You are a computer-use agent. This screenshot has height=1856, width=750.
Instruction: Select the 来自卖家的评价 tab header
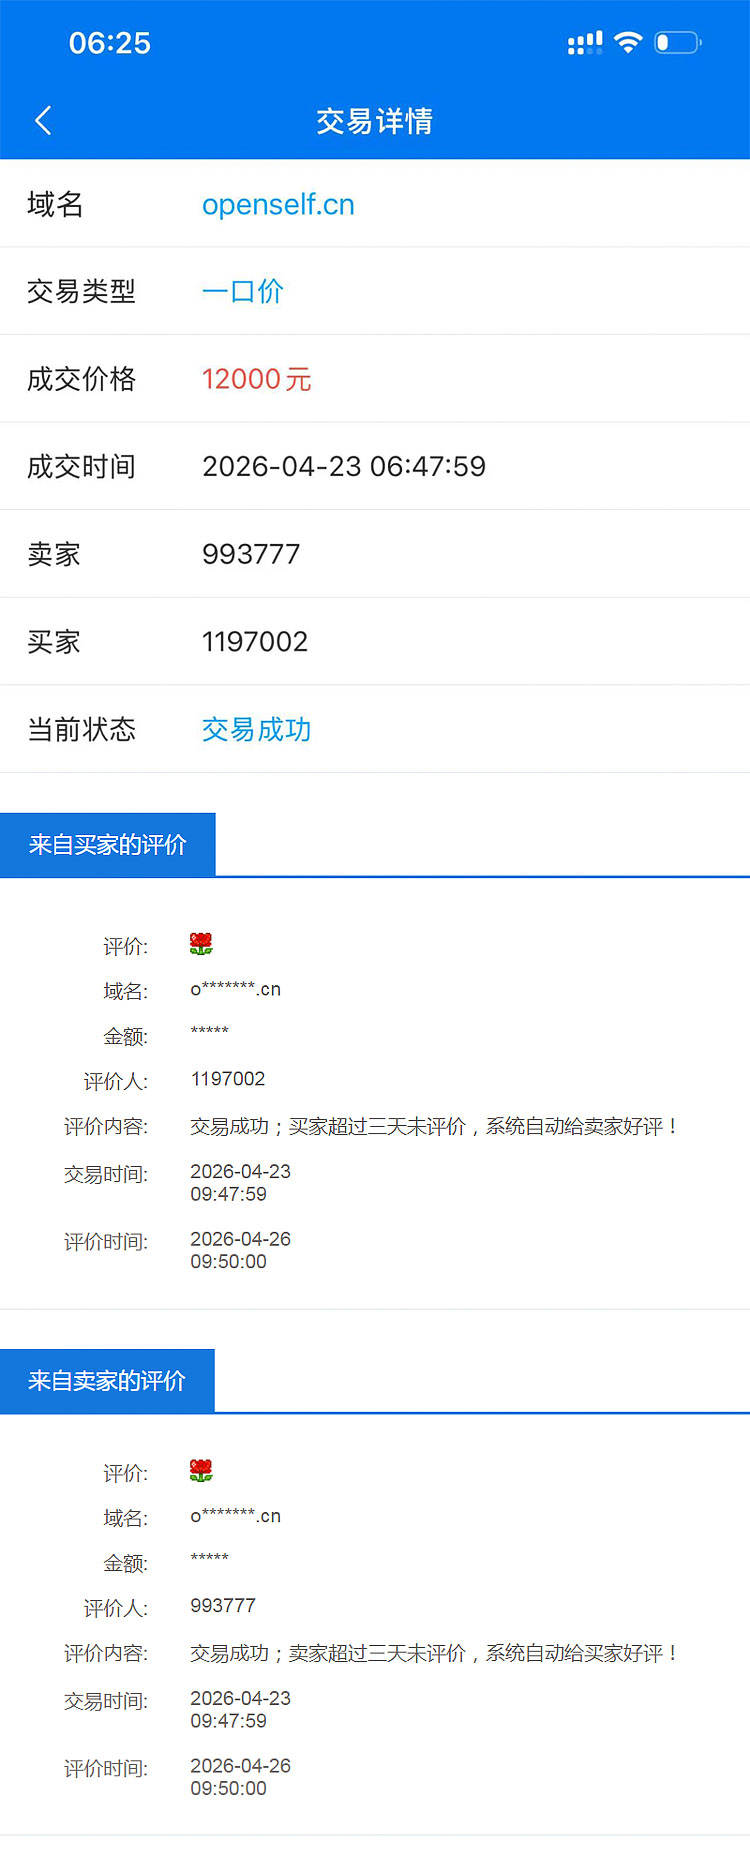tap(107, 1381)
